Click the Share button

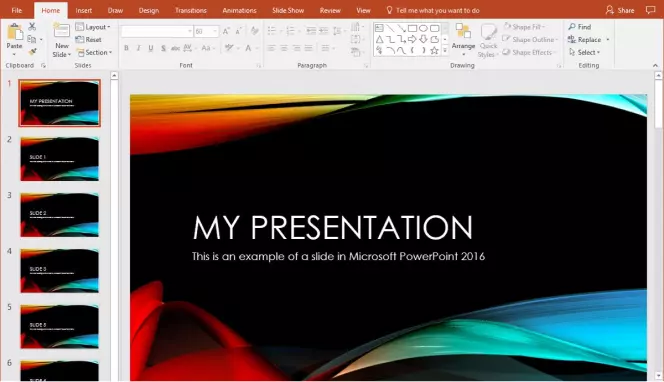click(620, 10)
